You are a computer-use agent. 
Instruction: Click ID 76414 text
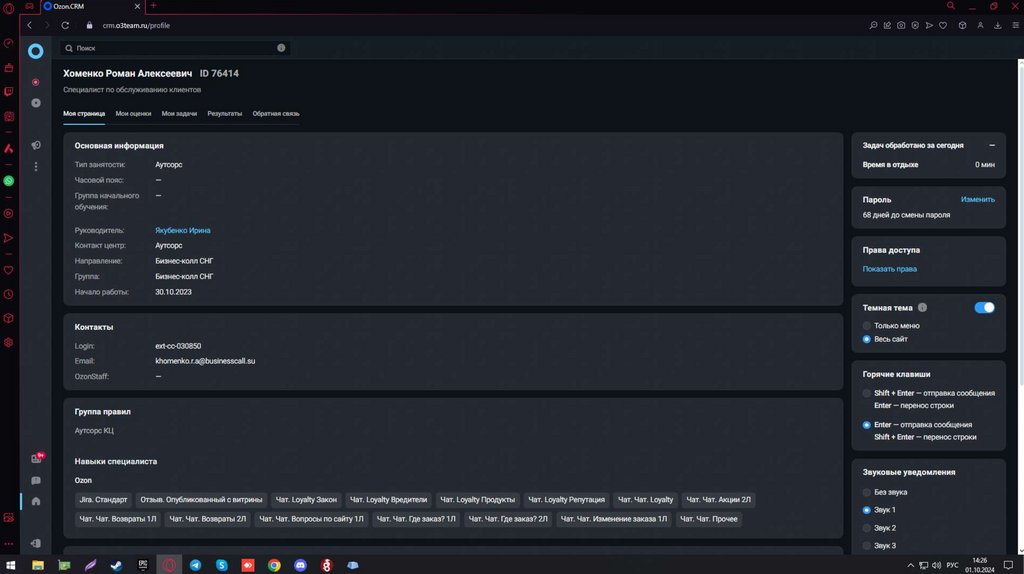(219, 73)
